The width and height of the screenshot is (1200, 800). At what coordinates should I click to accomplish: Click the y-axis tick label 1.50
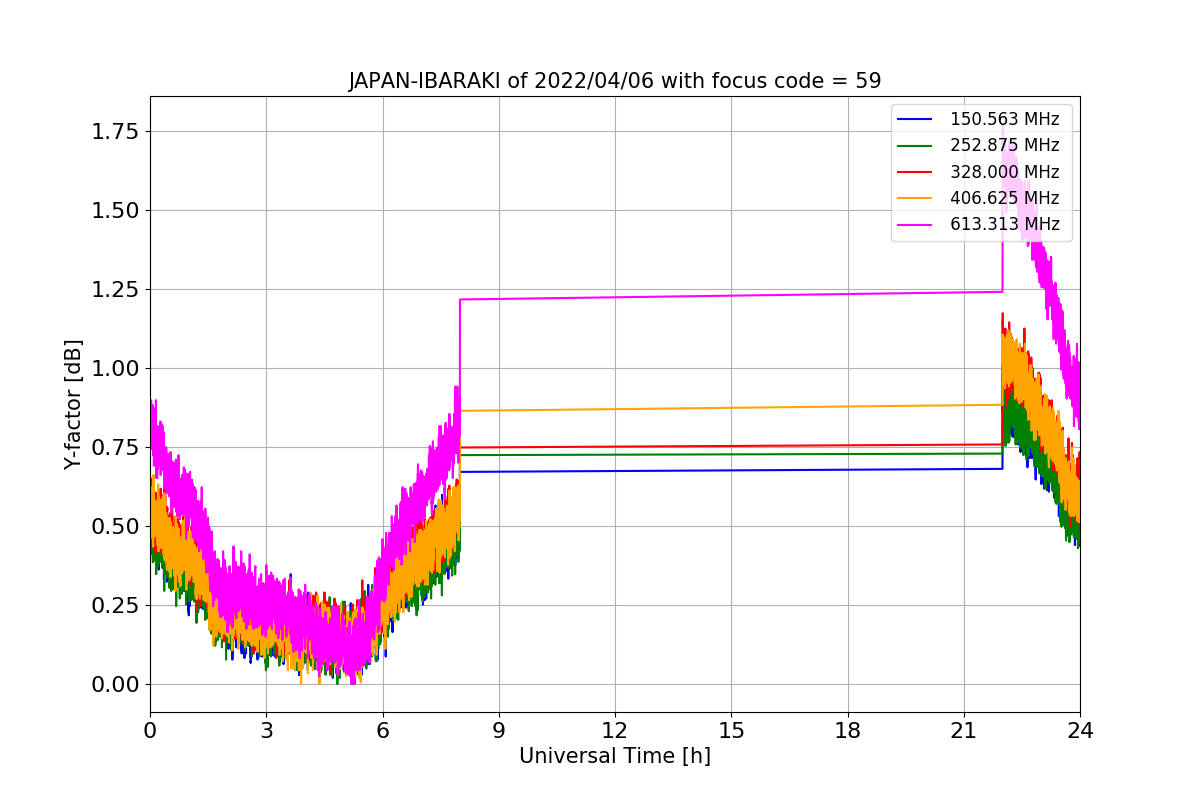click(x=115, y=210)
